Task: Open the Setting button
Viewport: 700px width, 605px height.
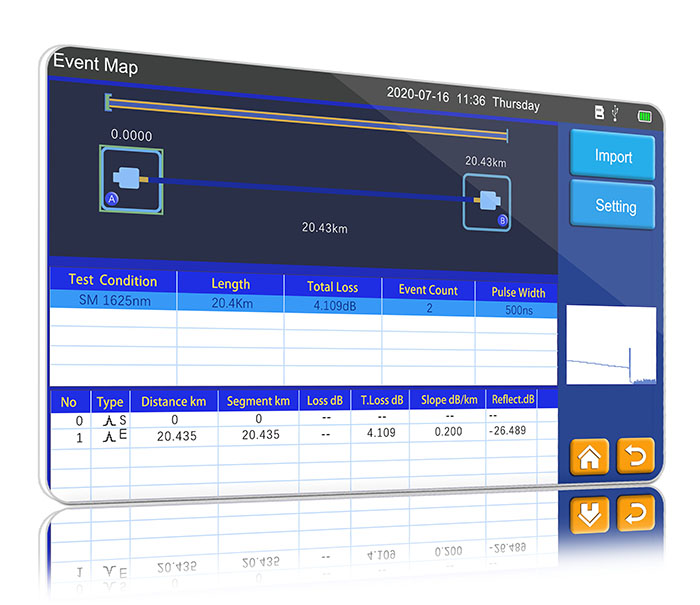Action: tap(615, 205)
